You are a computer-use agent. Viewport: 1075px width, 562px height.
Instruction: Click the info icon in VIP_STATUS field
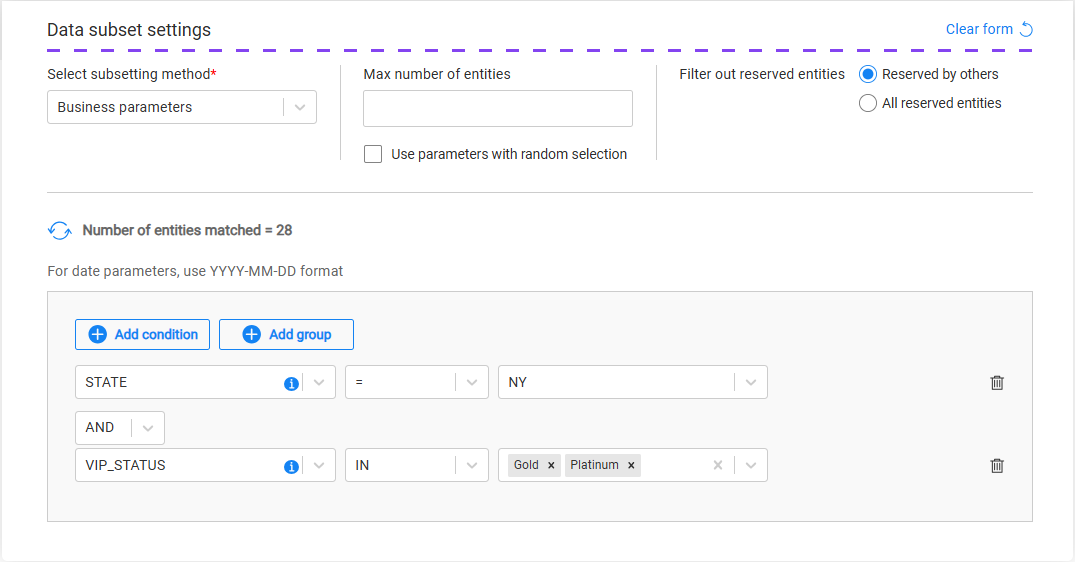pyautogui.click(x=291, y=466)
